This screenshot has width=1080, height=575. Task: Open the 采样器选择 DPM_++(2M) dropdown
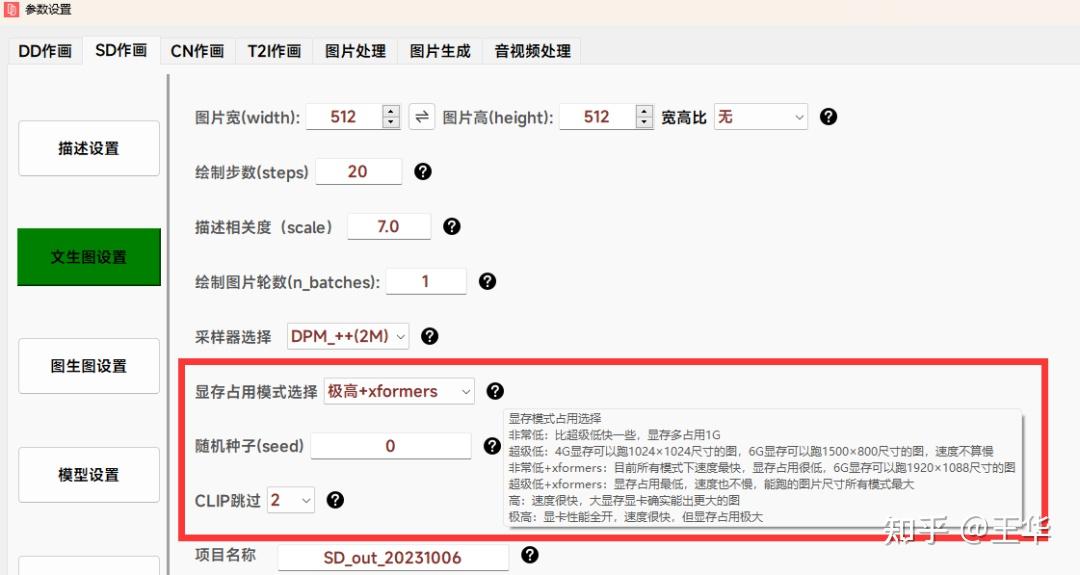coord(348,336)
